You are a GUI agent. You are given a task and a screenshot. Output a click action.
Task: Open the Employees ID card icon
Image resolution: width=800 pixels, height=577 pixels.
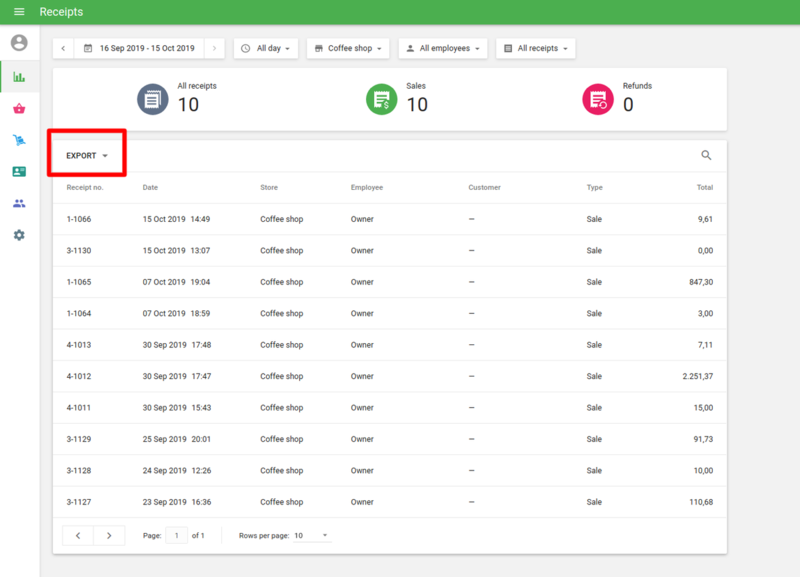pos(19,172)
